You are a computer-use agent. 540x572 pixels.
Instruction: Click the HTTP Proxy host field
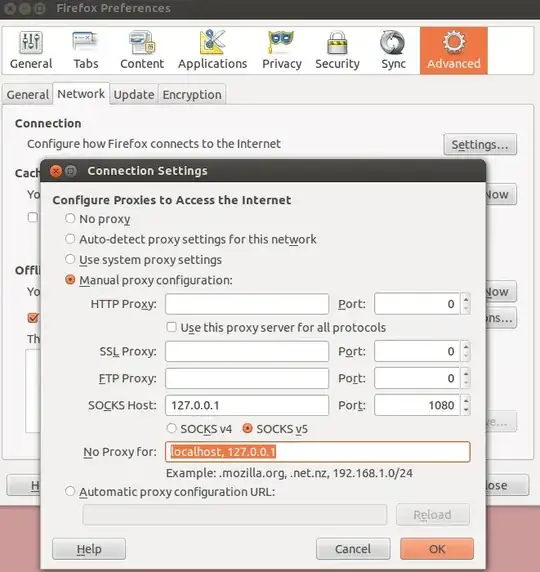click(247, 304)
